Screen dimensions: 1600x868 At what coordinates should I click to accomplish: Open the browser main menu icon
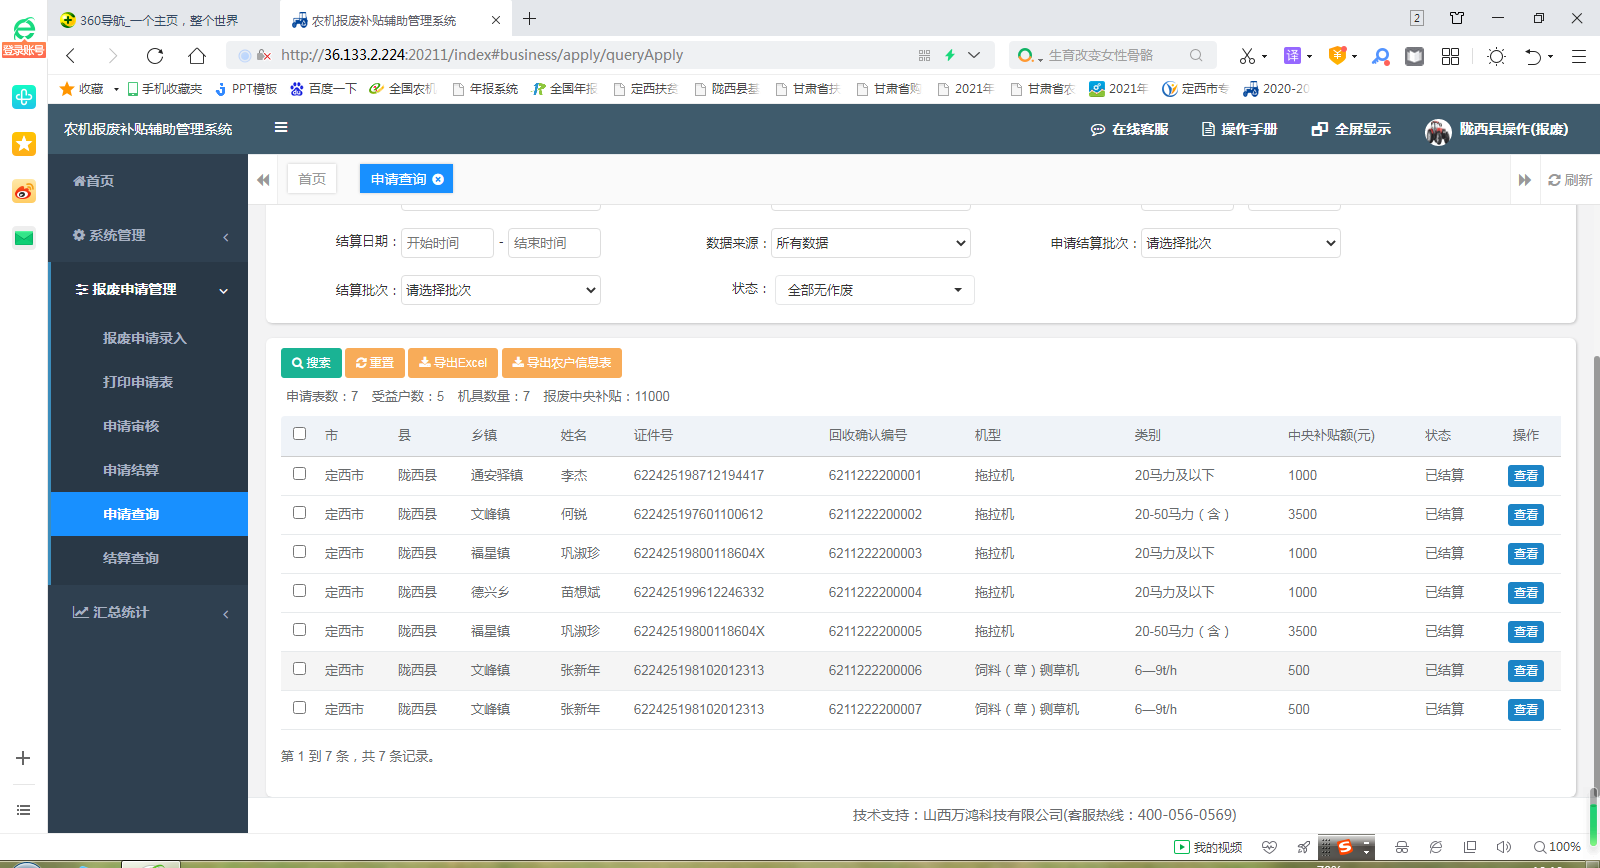1579,56
